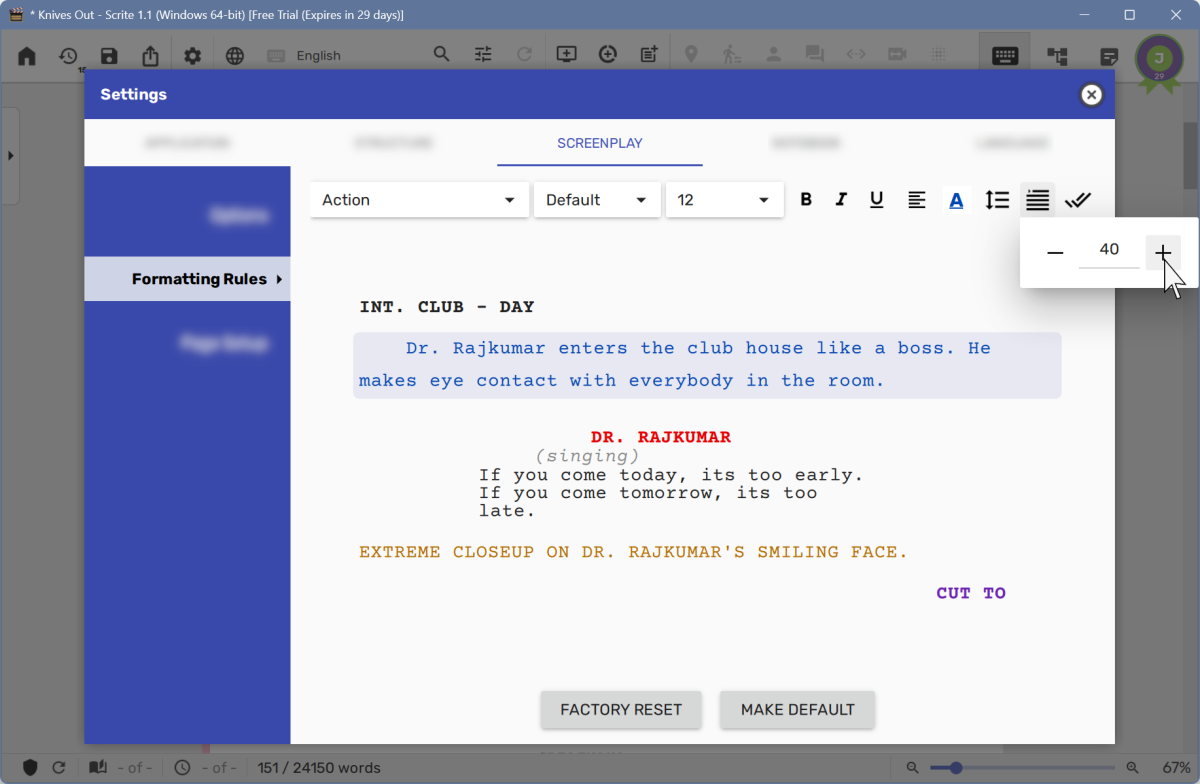Open the notes panel icon top right
This screenshot has width=1200, height=784.
(1109, 57)
